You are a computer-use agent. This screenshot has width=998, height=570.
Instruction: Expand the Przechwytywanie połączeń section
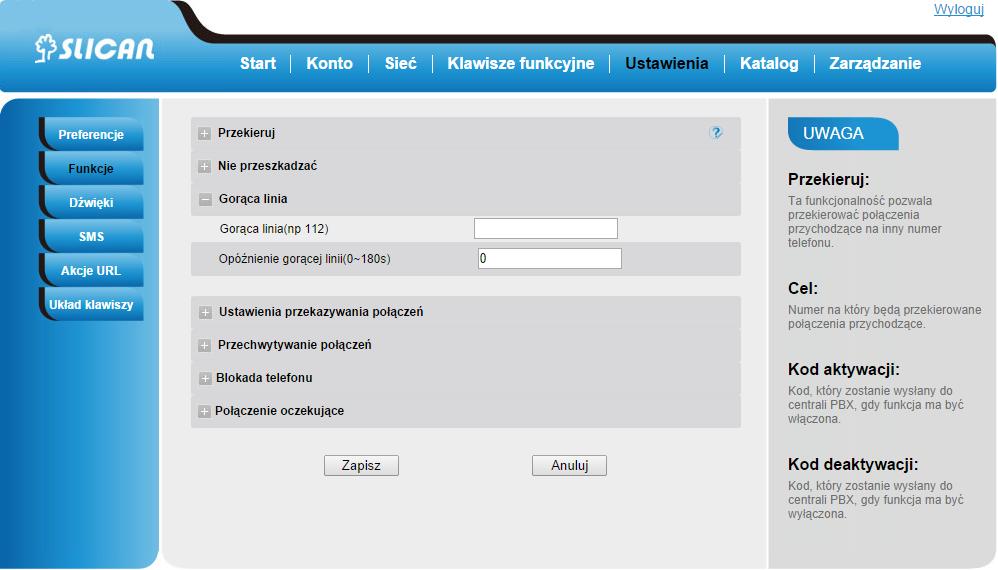204,345
